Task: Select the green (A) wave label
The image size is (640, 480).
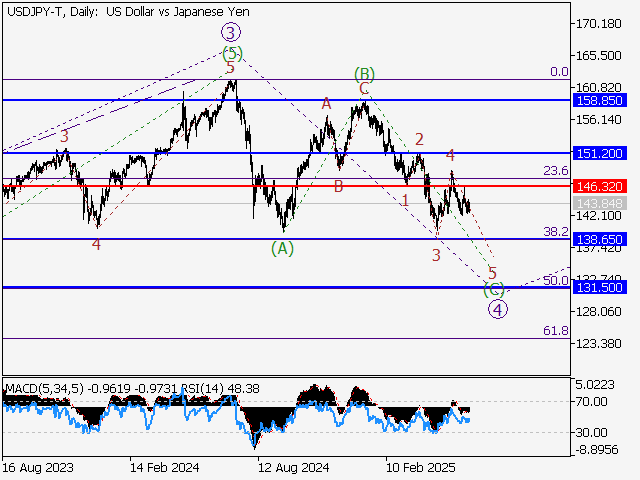Action: (x=283, y=249)
